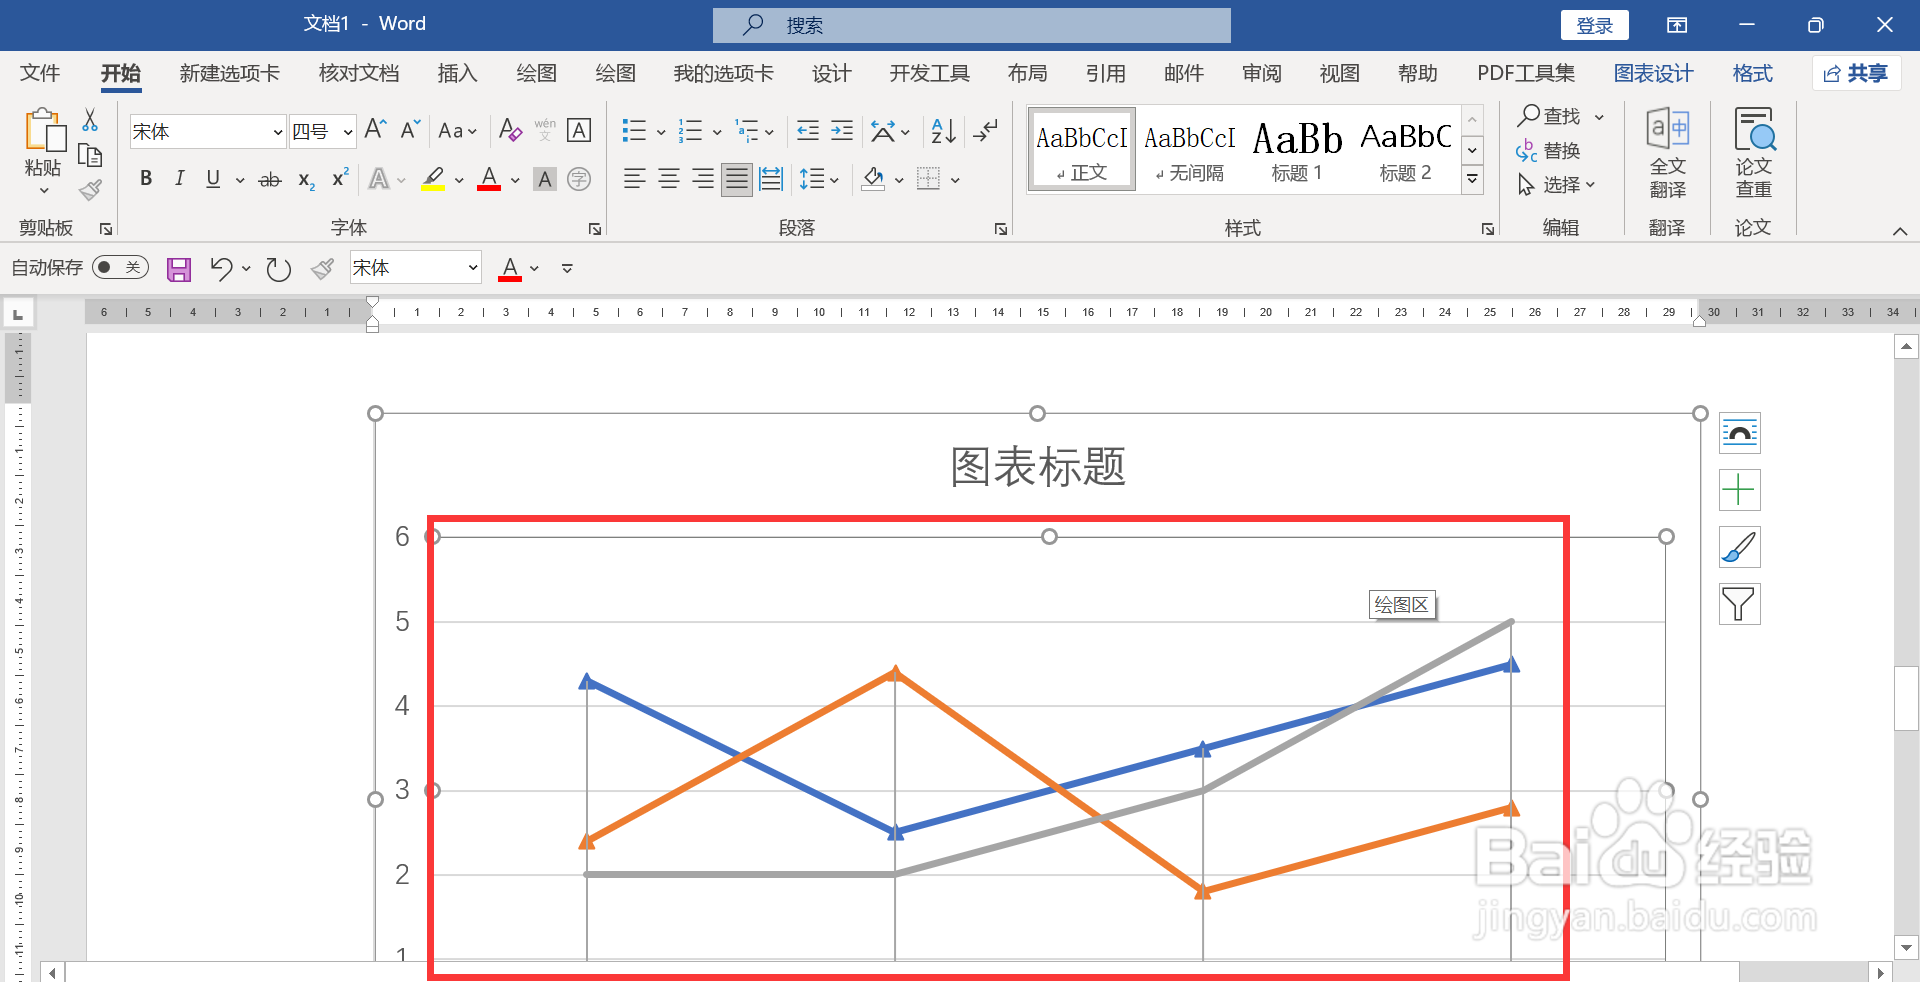The image size is (1920, 982).
Task: Toggle Italic formatting
Action: 180,179
